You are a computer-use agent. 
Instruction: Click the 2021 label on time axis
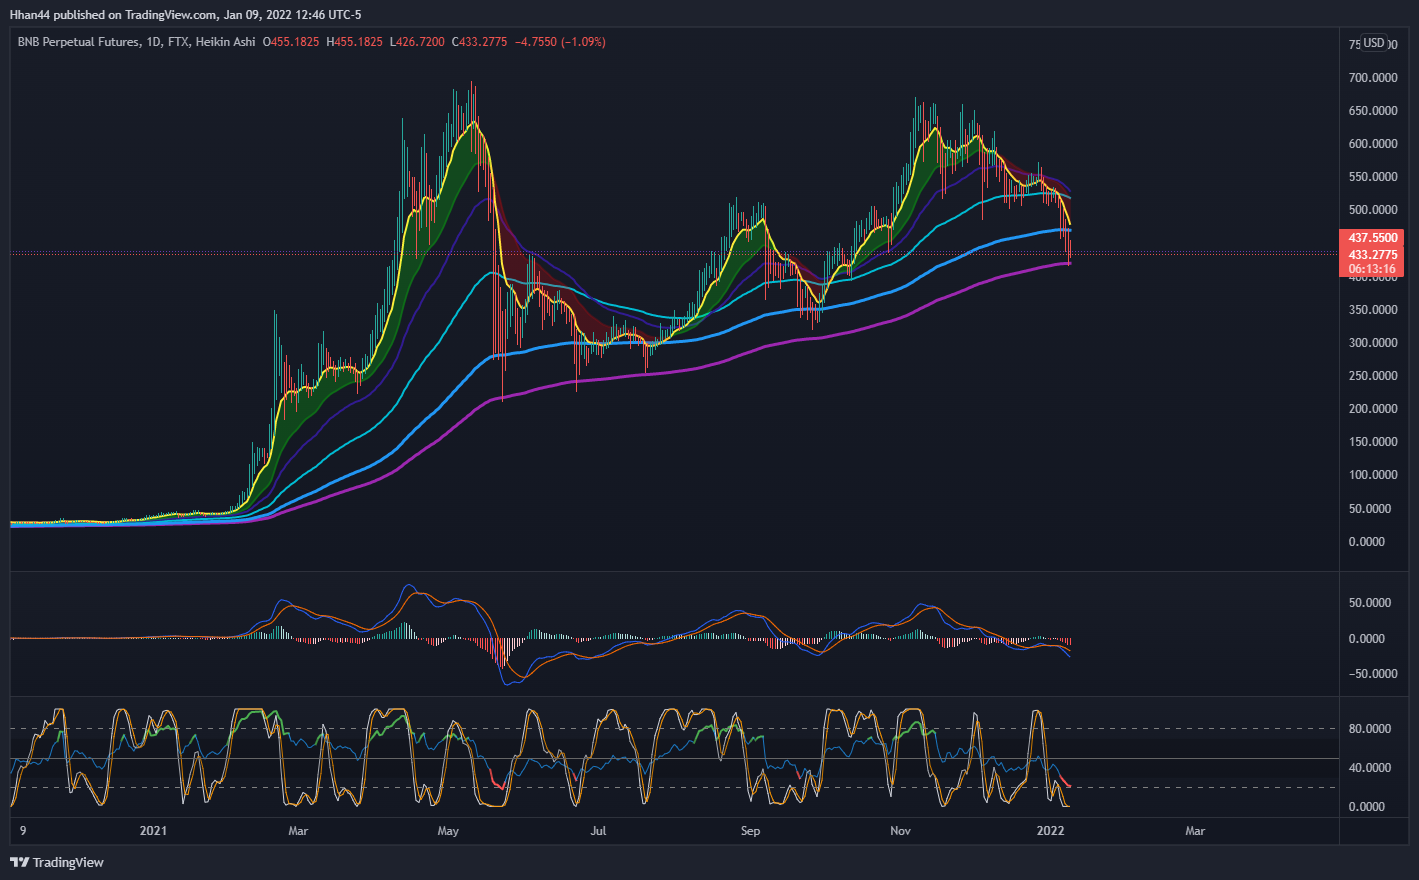(x=153, y=831)
